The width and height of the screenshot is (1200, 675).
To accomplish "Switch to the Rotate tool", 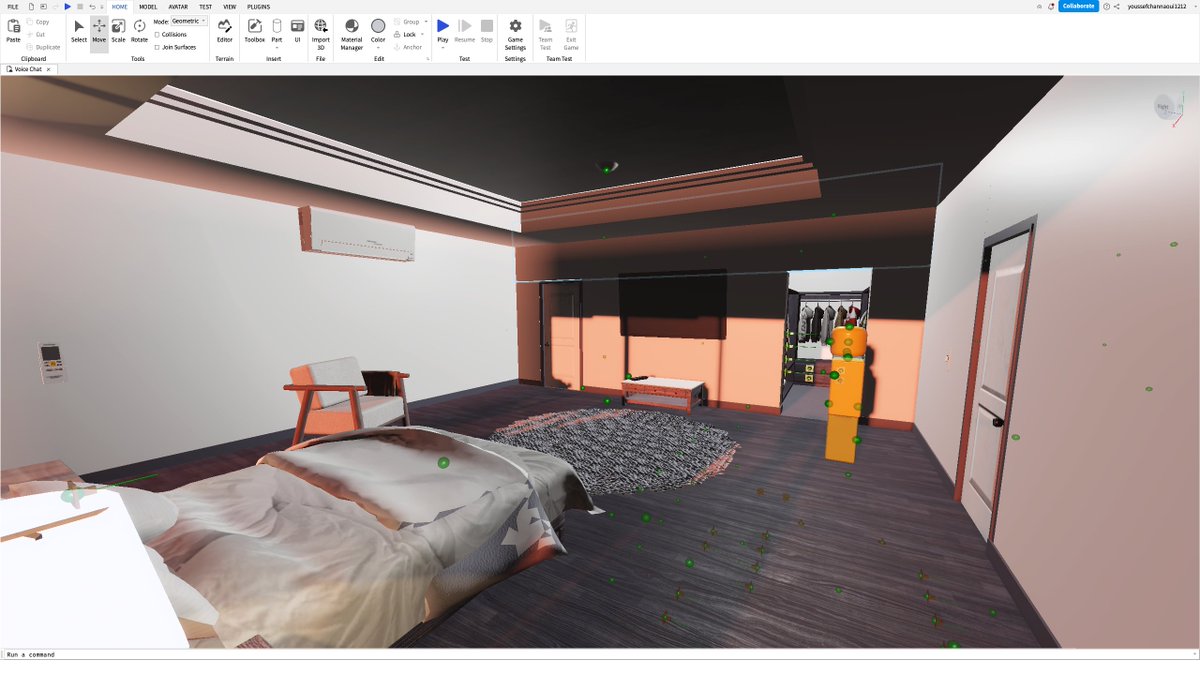I will coord(139,31).
